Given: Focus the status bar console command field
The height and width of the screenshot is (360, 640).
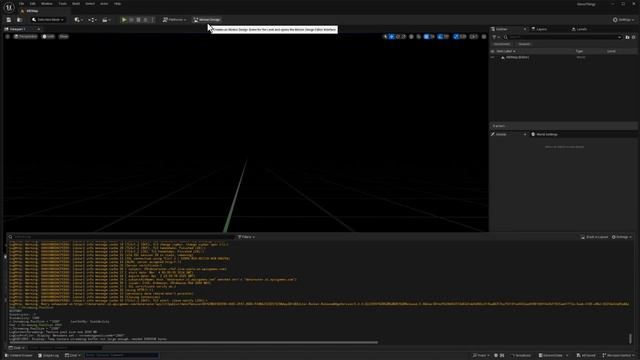Looking at the screenshot, I should tap(122, 356).
